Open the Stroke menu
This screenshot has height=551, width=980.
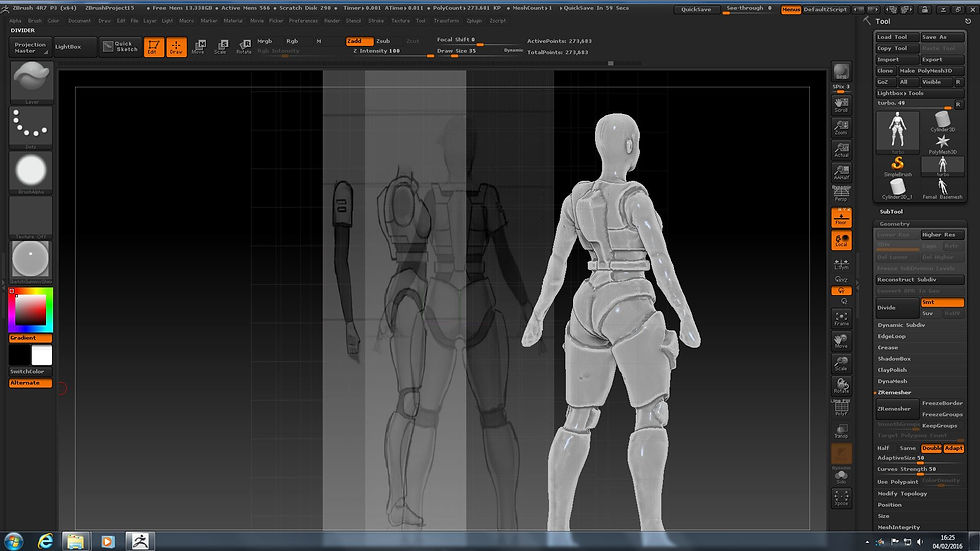[x=376, y=20]
